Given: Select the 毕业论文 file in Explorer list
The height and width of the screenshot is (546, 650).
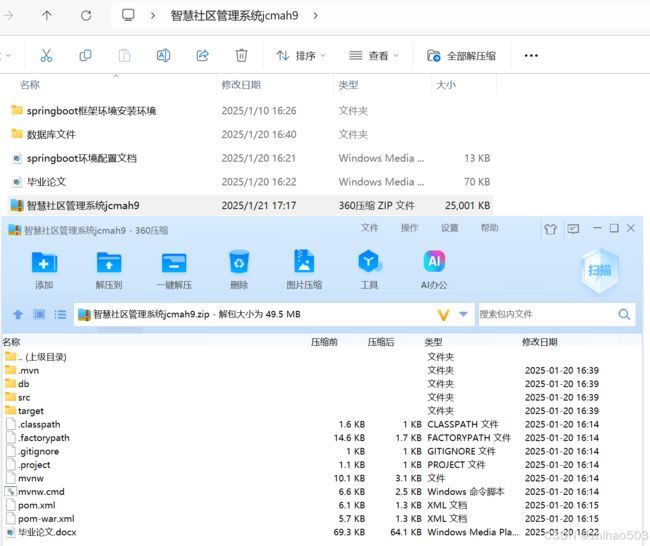Looking at the screenshot, I should 250,182.
